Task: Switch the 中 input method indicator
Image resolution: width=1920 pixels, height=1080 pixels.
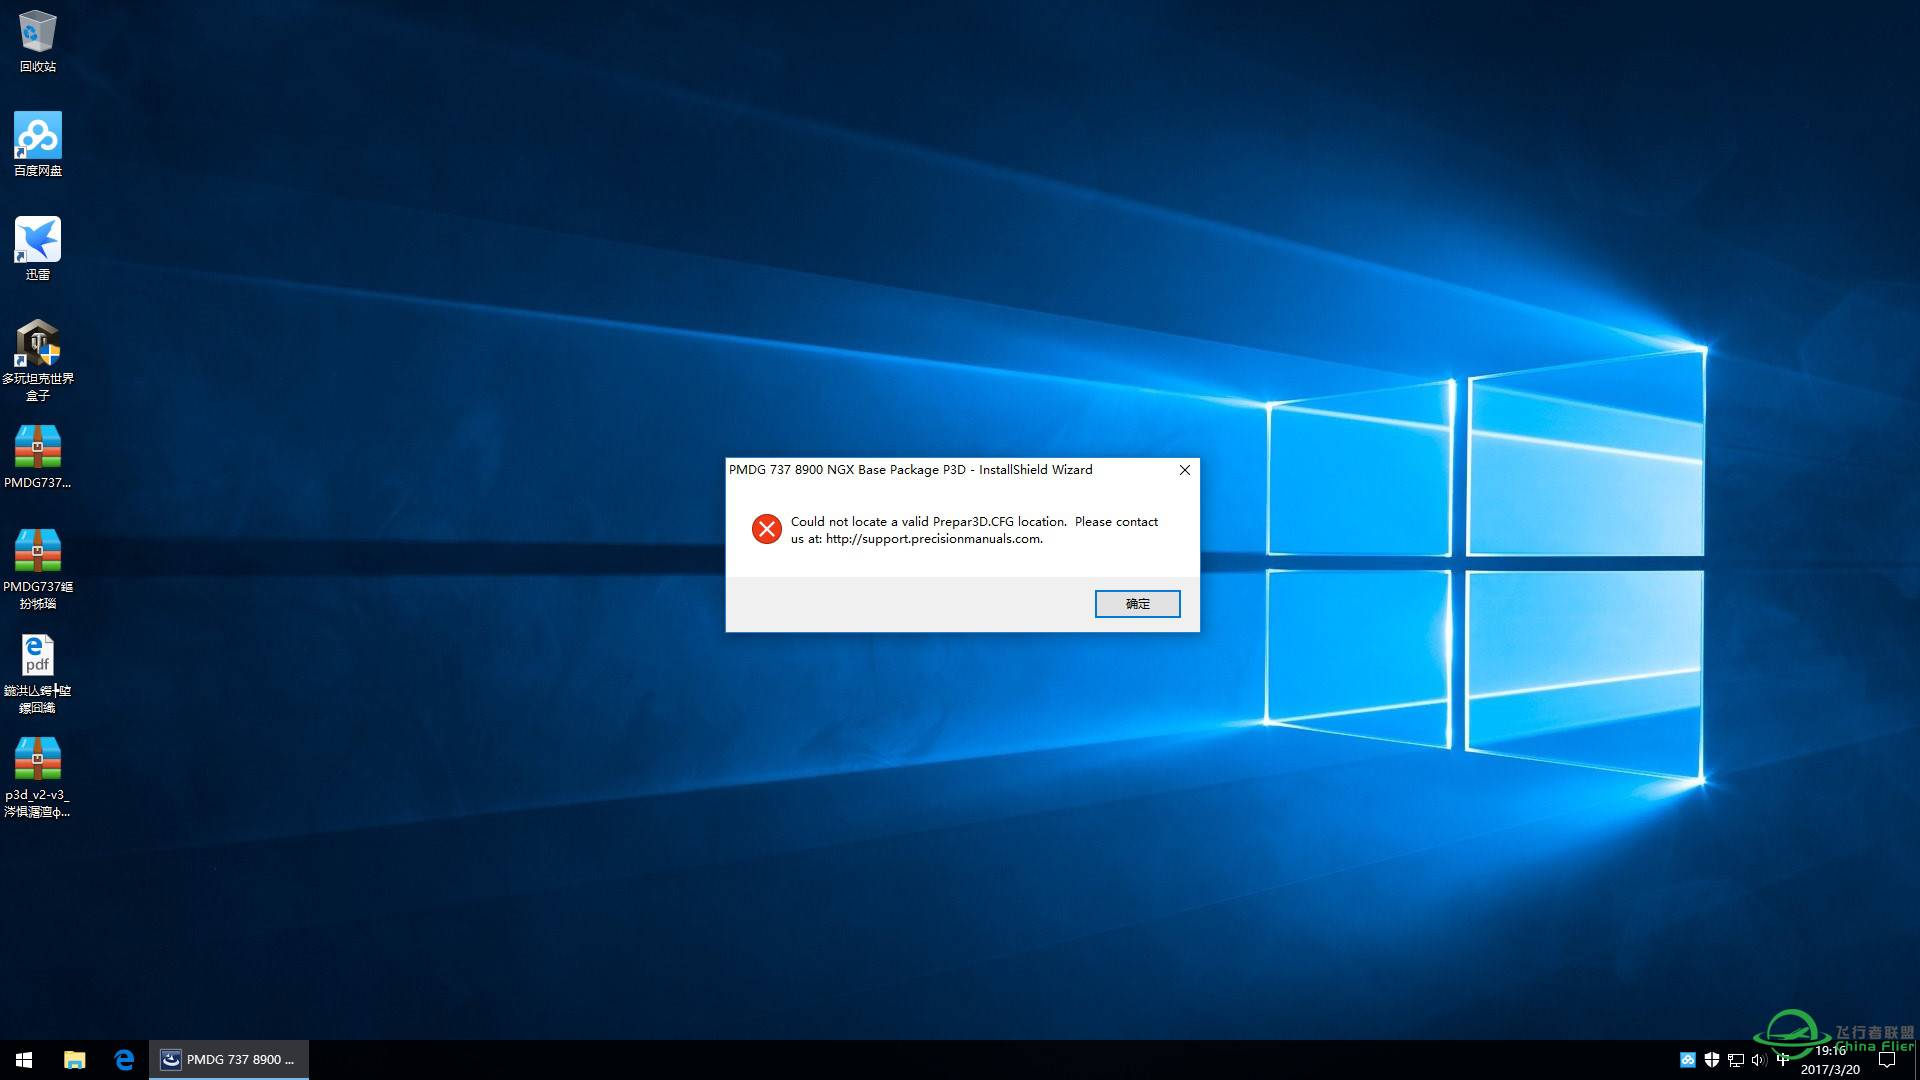Action: pyautogui.click(x=1783, y=1060)
